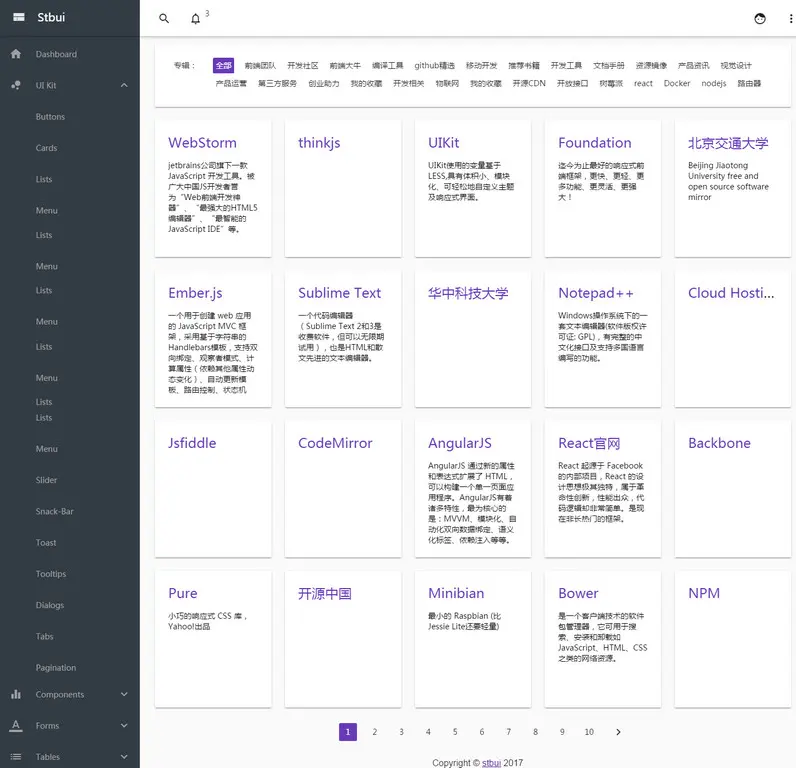Open the Bower card title
This screenshot has width=796, height=768.
[578, 593]
